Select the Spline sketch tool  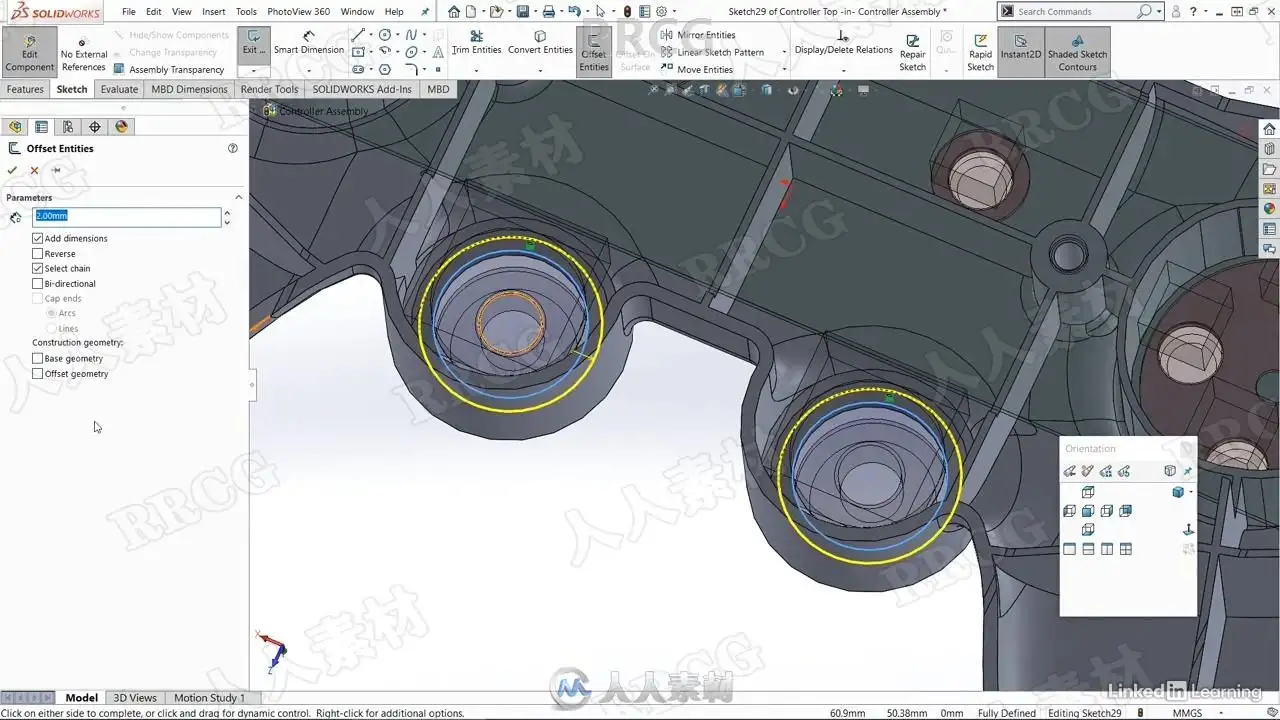411,35
